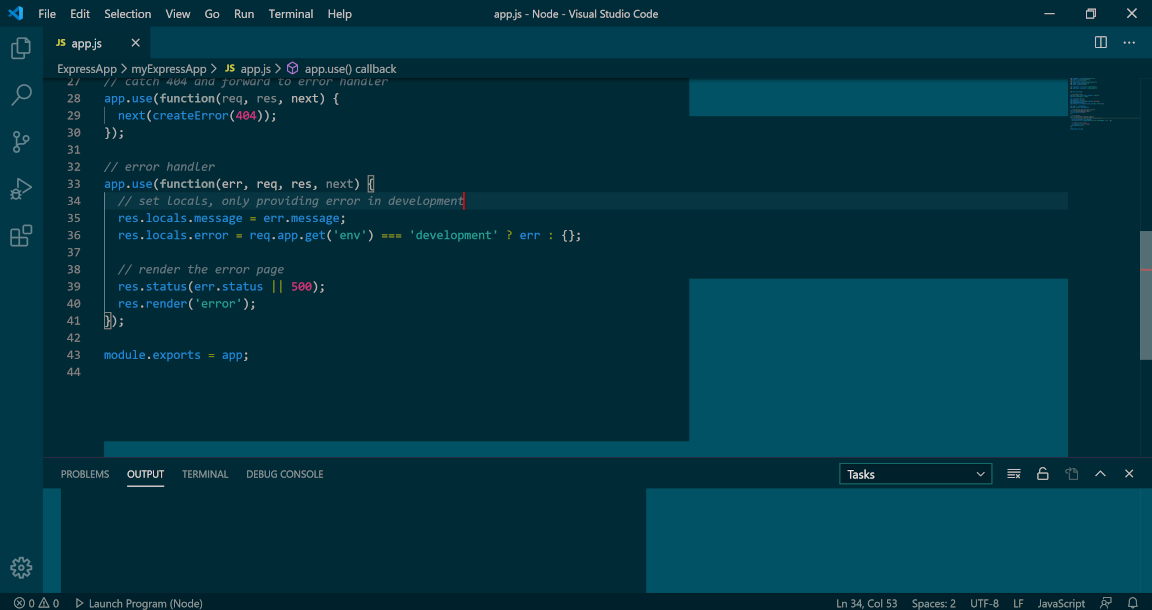Open the Tasks output channel dropdown
The image size is (1152, 610).
pos(915,474)
